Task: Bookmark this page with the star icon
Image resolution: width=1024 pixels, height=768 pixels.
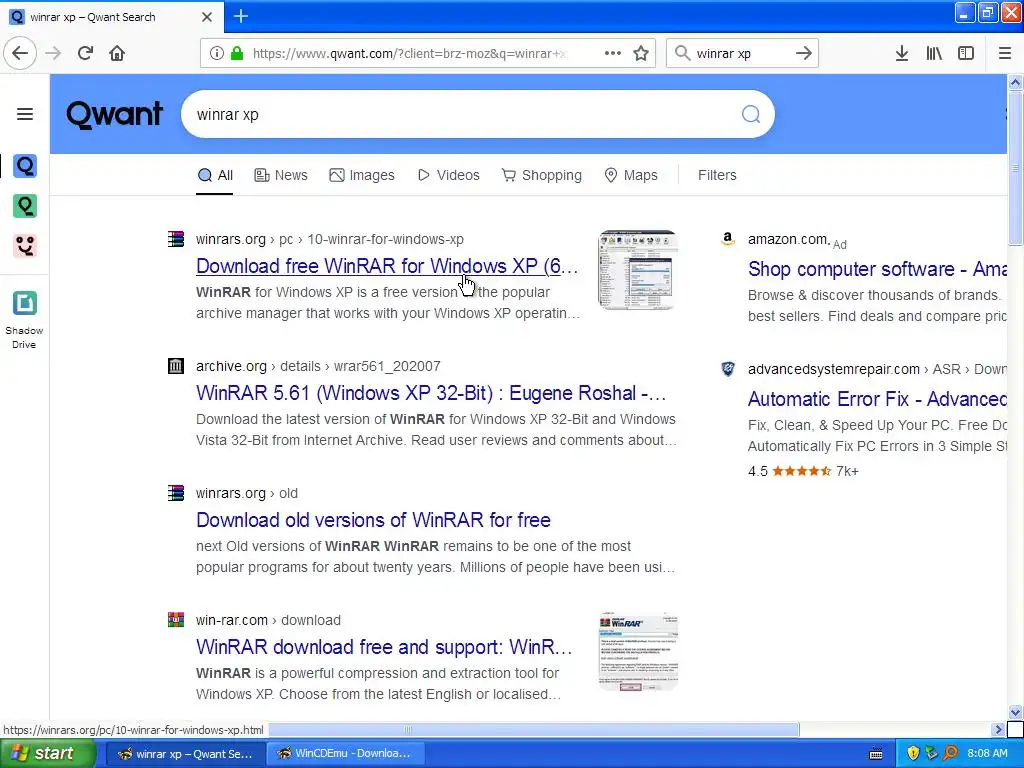Action: [x=641, y=53]
